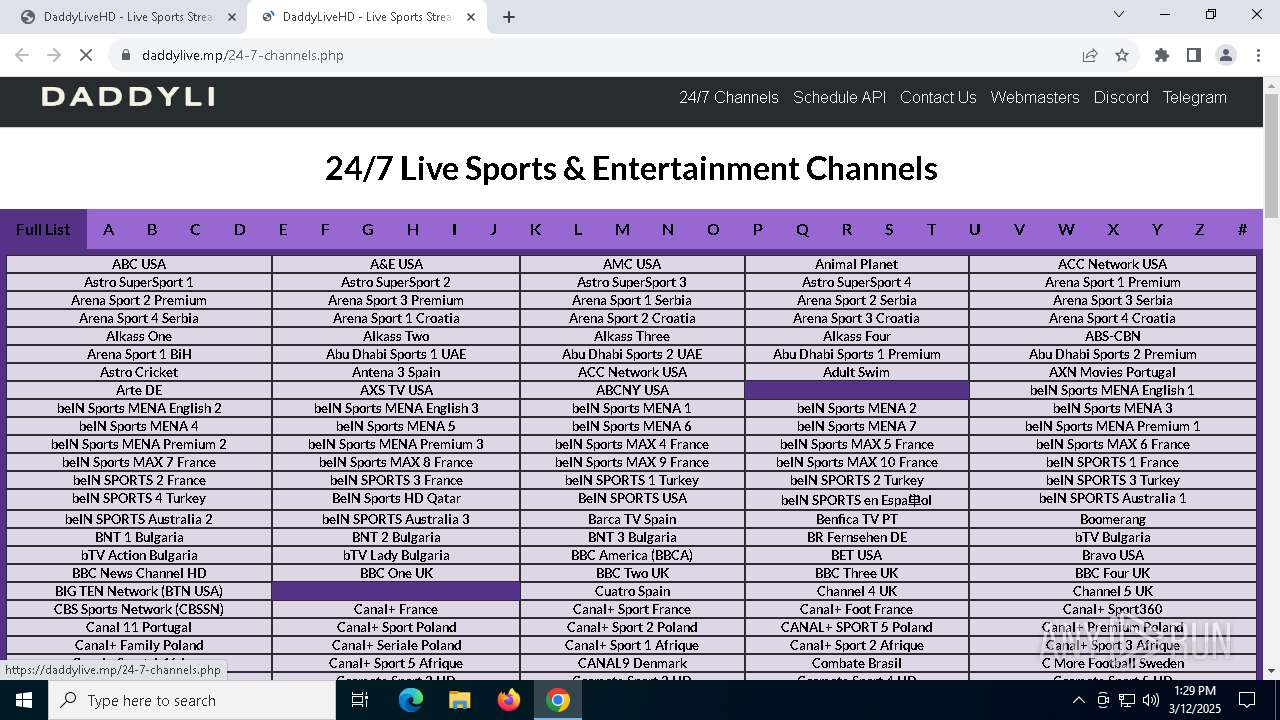Open Google Chrome on the taskbar

(x=558, y=700)
